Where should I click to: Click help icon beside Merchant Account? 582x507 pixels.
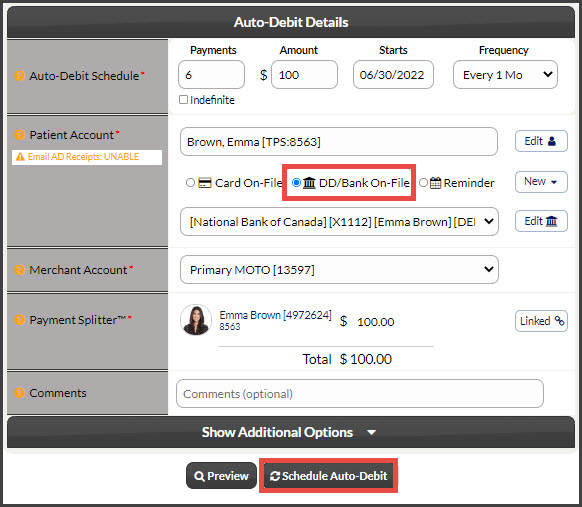19,270
